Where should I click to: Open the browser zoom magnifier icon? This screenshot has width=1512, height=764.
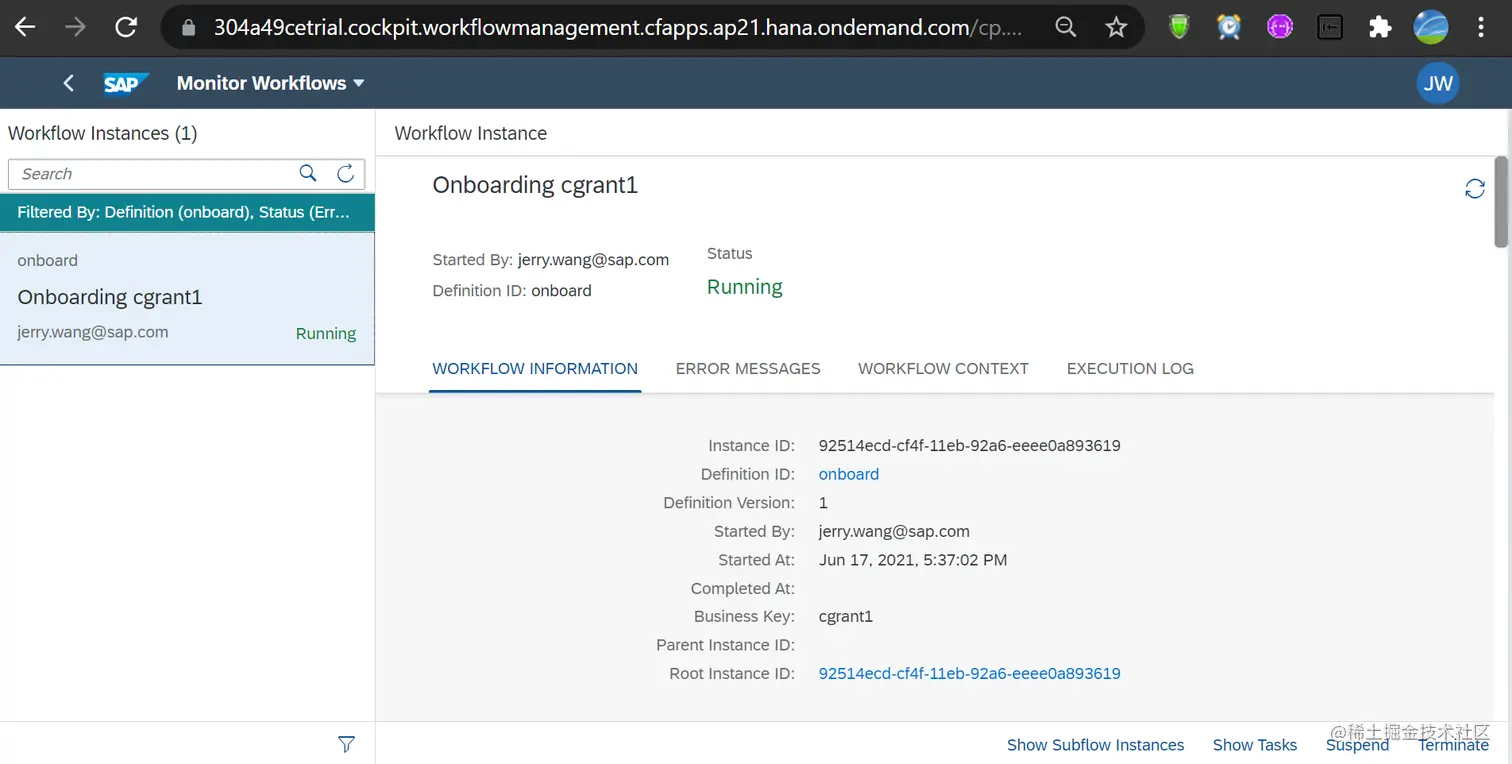pos(1066,28)
